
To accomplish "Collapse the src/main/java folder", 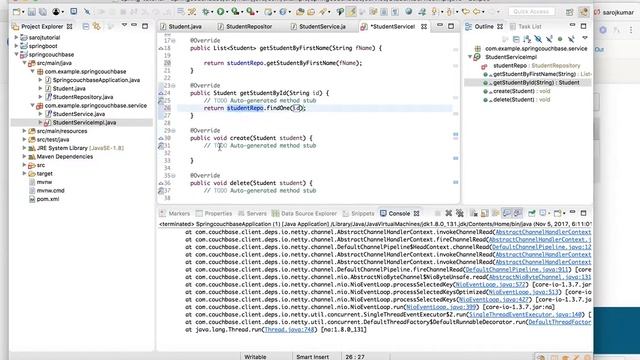I will click(24, 63).
